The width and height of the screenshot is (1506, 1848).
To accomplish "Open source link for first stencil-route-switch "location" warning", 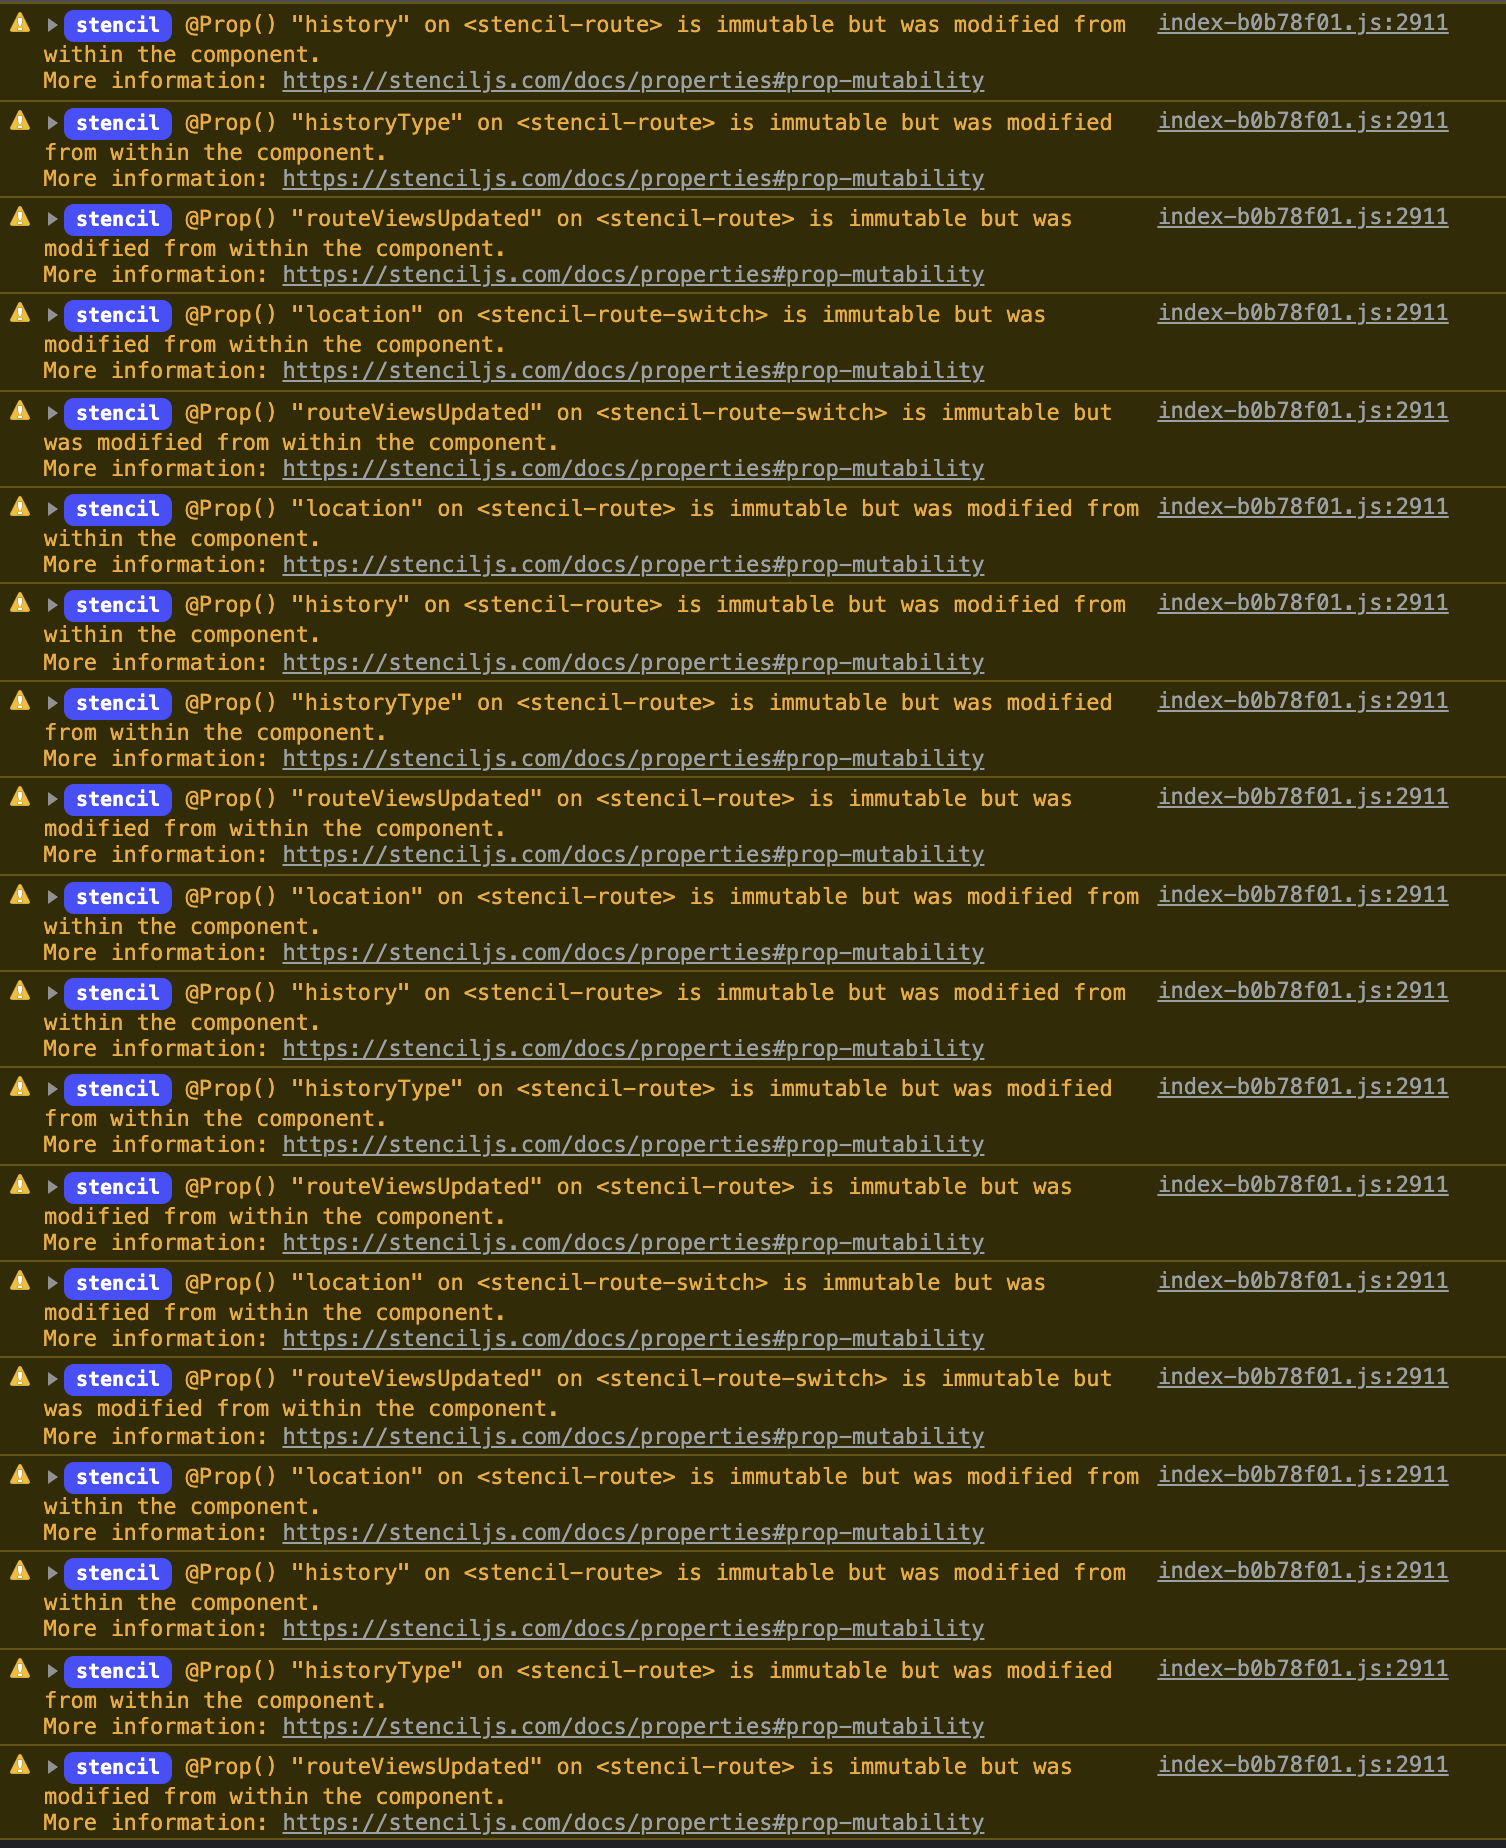I will pyautogui.click(x=1302, y=313).
